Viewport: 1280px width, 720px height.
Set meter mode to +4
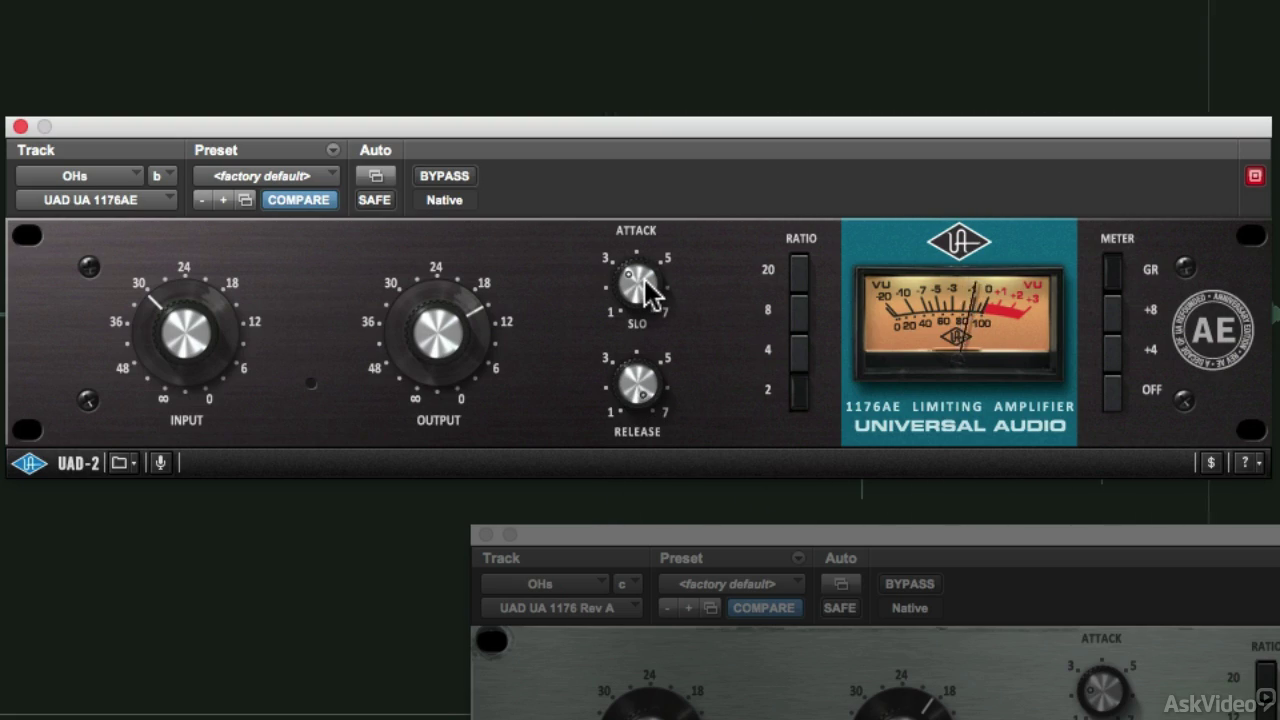tap(1112, 351)
